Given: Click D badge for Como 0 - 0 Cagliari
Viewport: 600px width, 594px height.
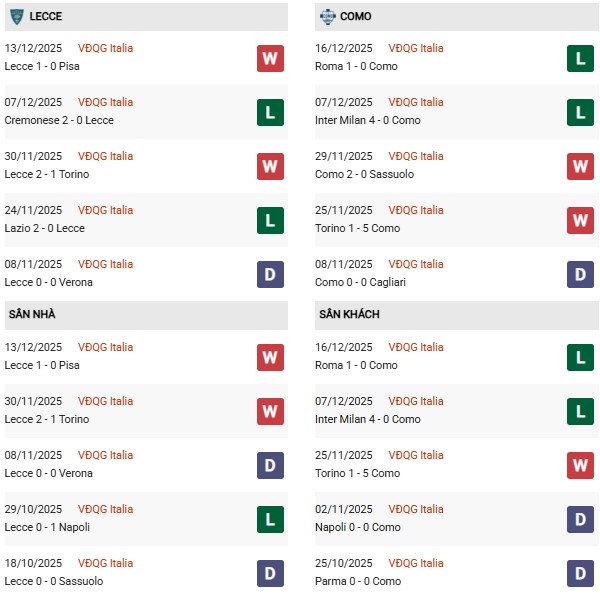Looking at the screenshot, I should tap(580, 274).
